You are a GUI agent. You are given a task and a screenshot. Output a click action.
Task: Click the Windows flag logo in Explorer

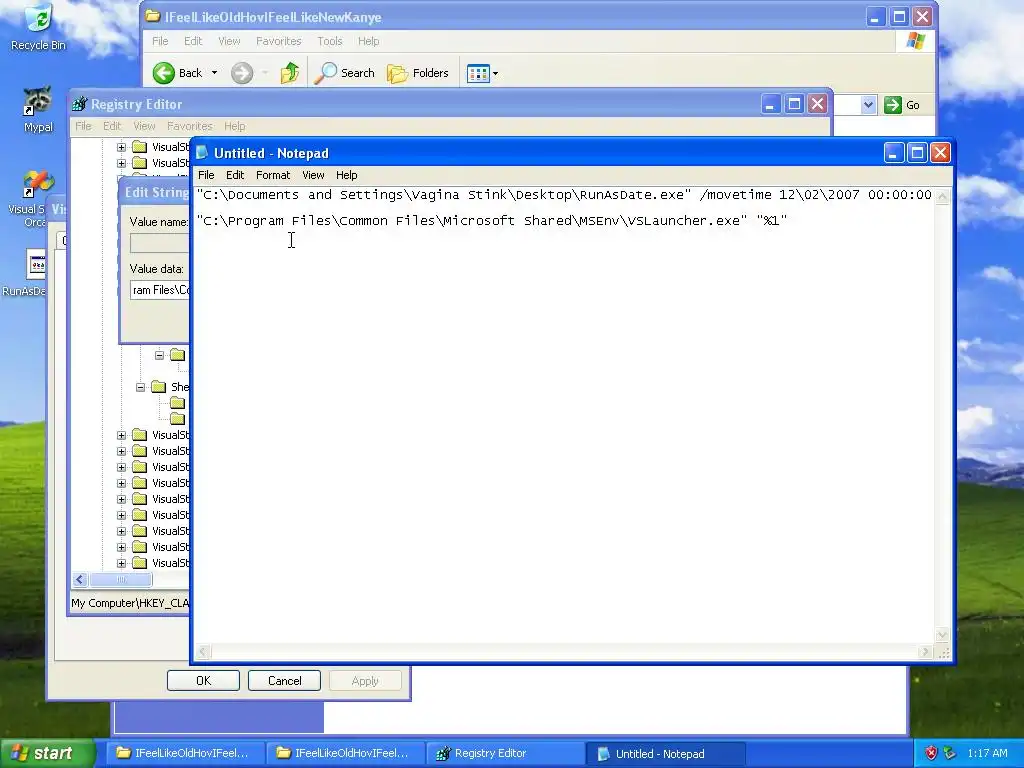pos(916,40)
